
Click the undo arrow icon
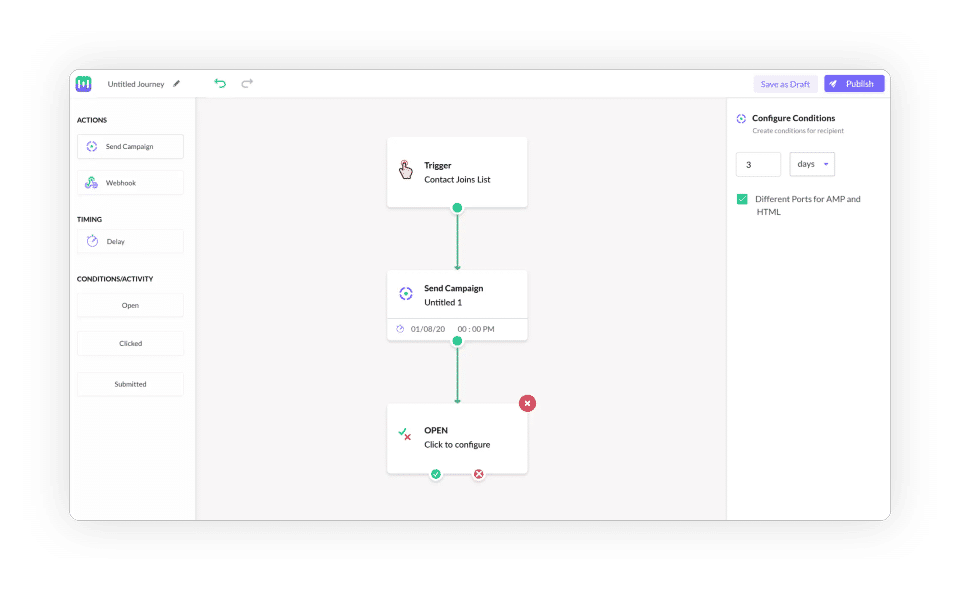click(220, 84)
